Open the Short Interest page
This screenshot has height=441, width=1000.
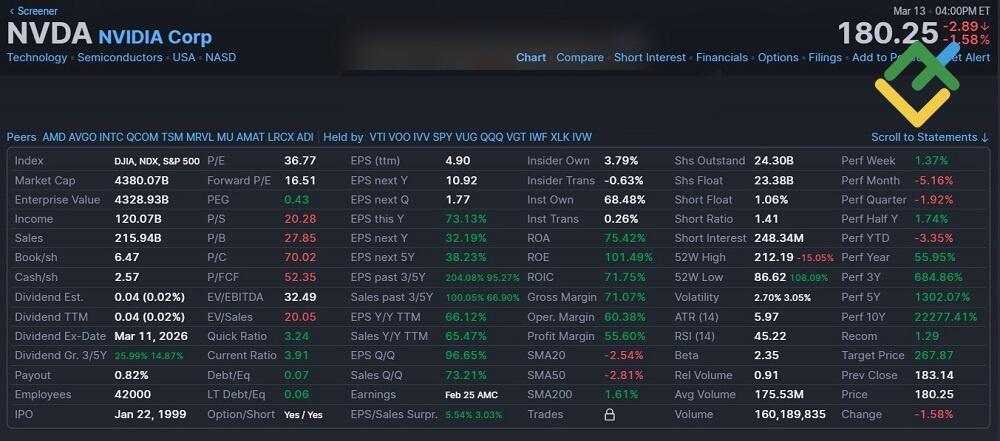[x=650, y=57]
